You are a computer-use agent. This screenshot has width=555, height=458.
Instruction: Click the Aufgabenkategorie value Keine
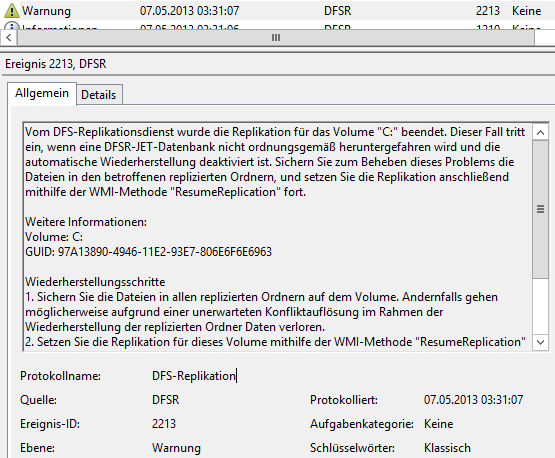tap(439, 424)
